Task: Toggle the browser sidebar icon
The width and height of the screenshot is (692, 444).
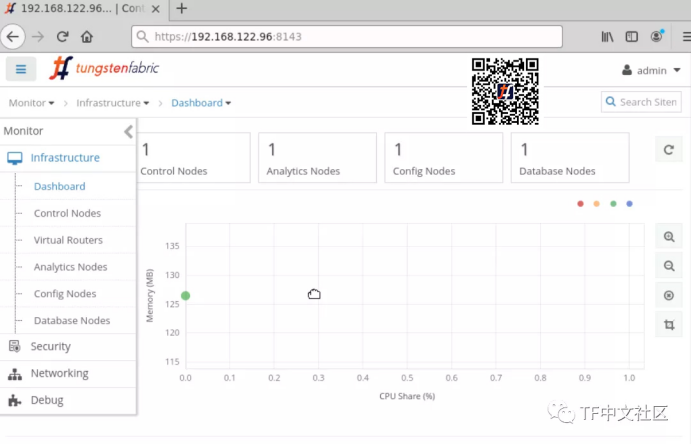Action: [x=632, y=37]
